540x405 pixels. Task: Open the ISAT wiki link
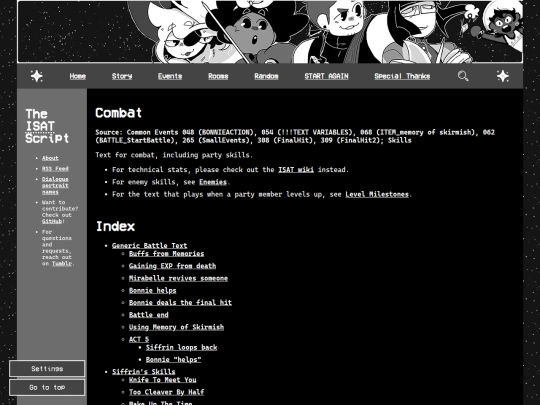(x=296, y=169)
